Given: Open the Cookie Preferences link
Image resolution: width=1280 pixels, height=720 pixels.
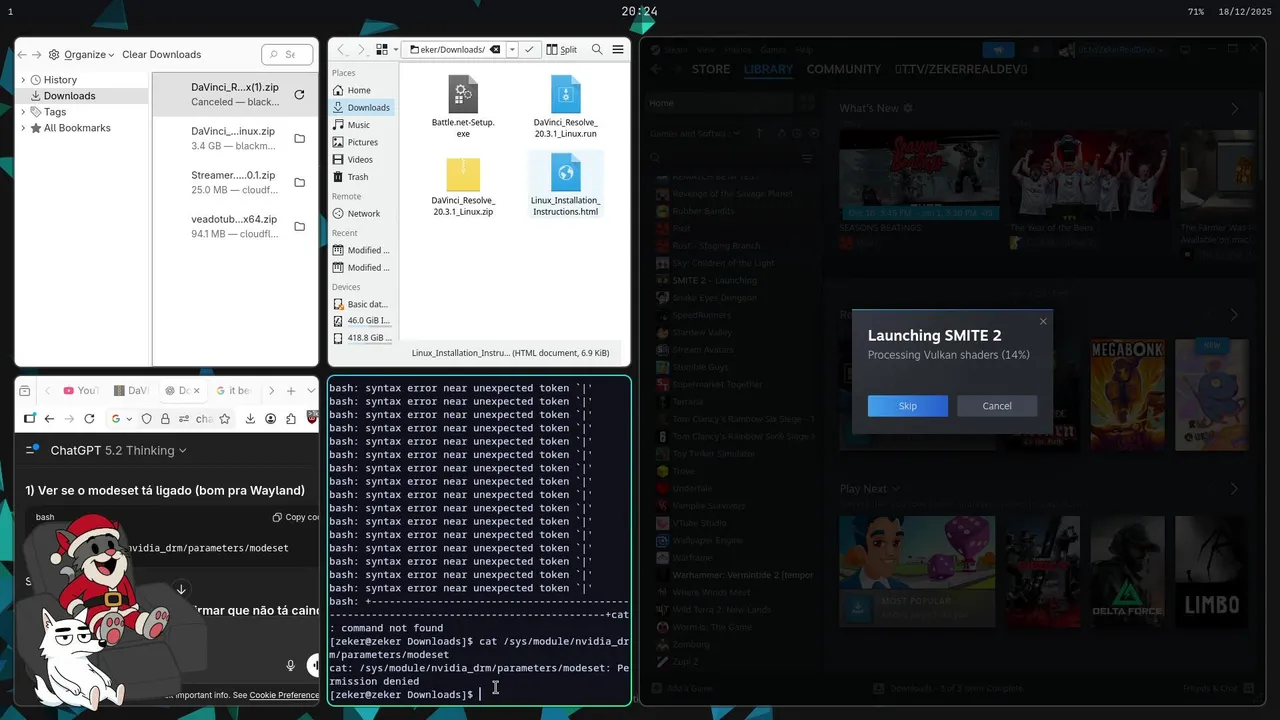Looking at the screenshot, I should (284, 695).
